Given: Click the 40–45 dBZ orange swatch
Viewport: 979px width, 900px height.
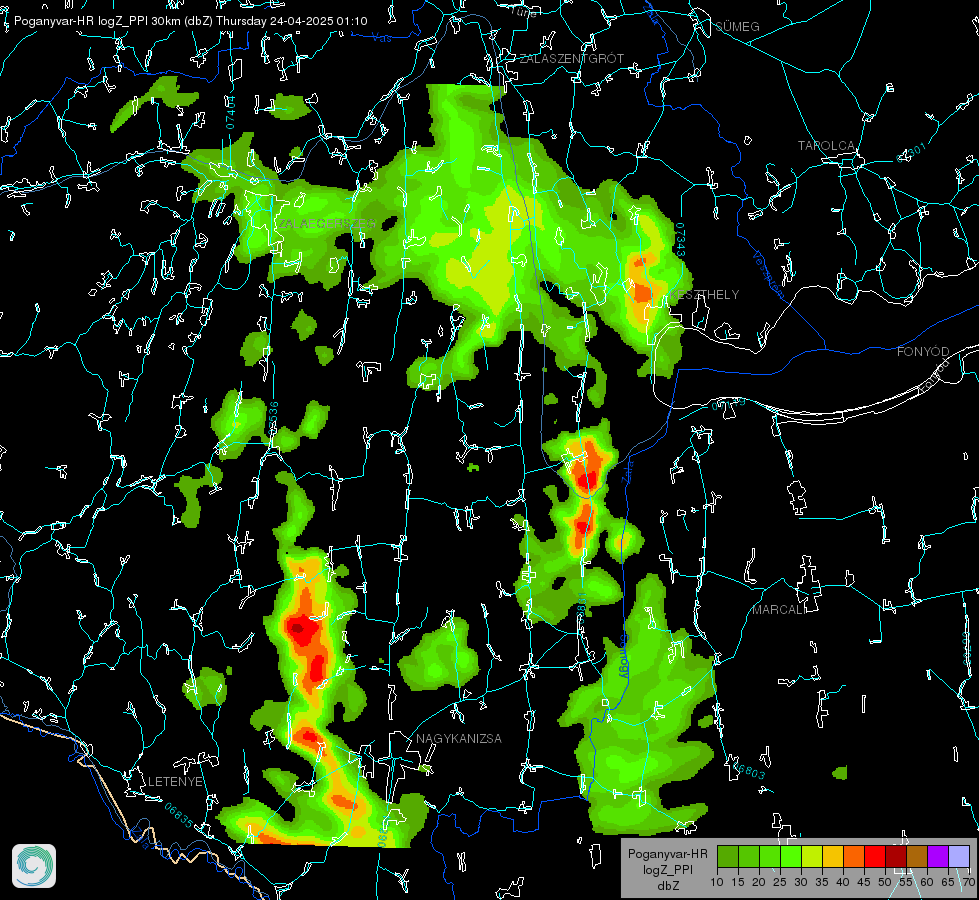Looking at the screenshot, I should 854,856.
